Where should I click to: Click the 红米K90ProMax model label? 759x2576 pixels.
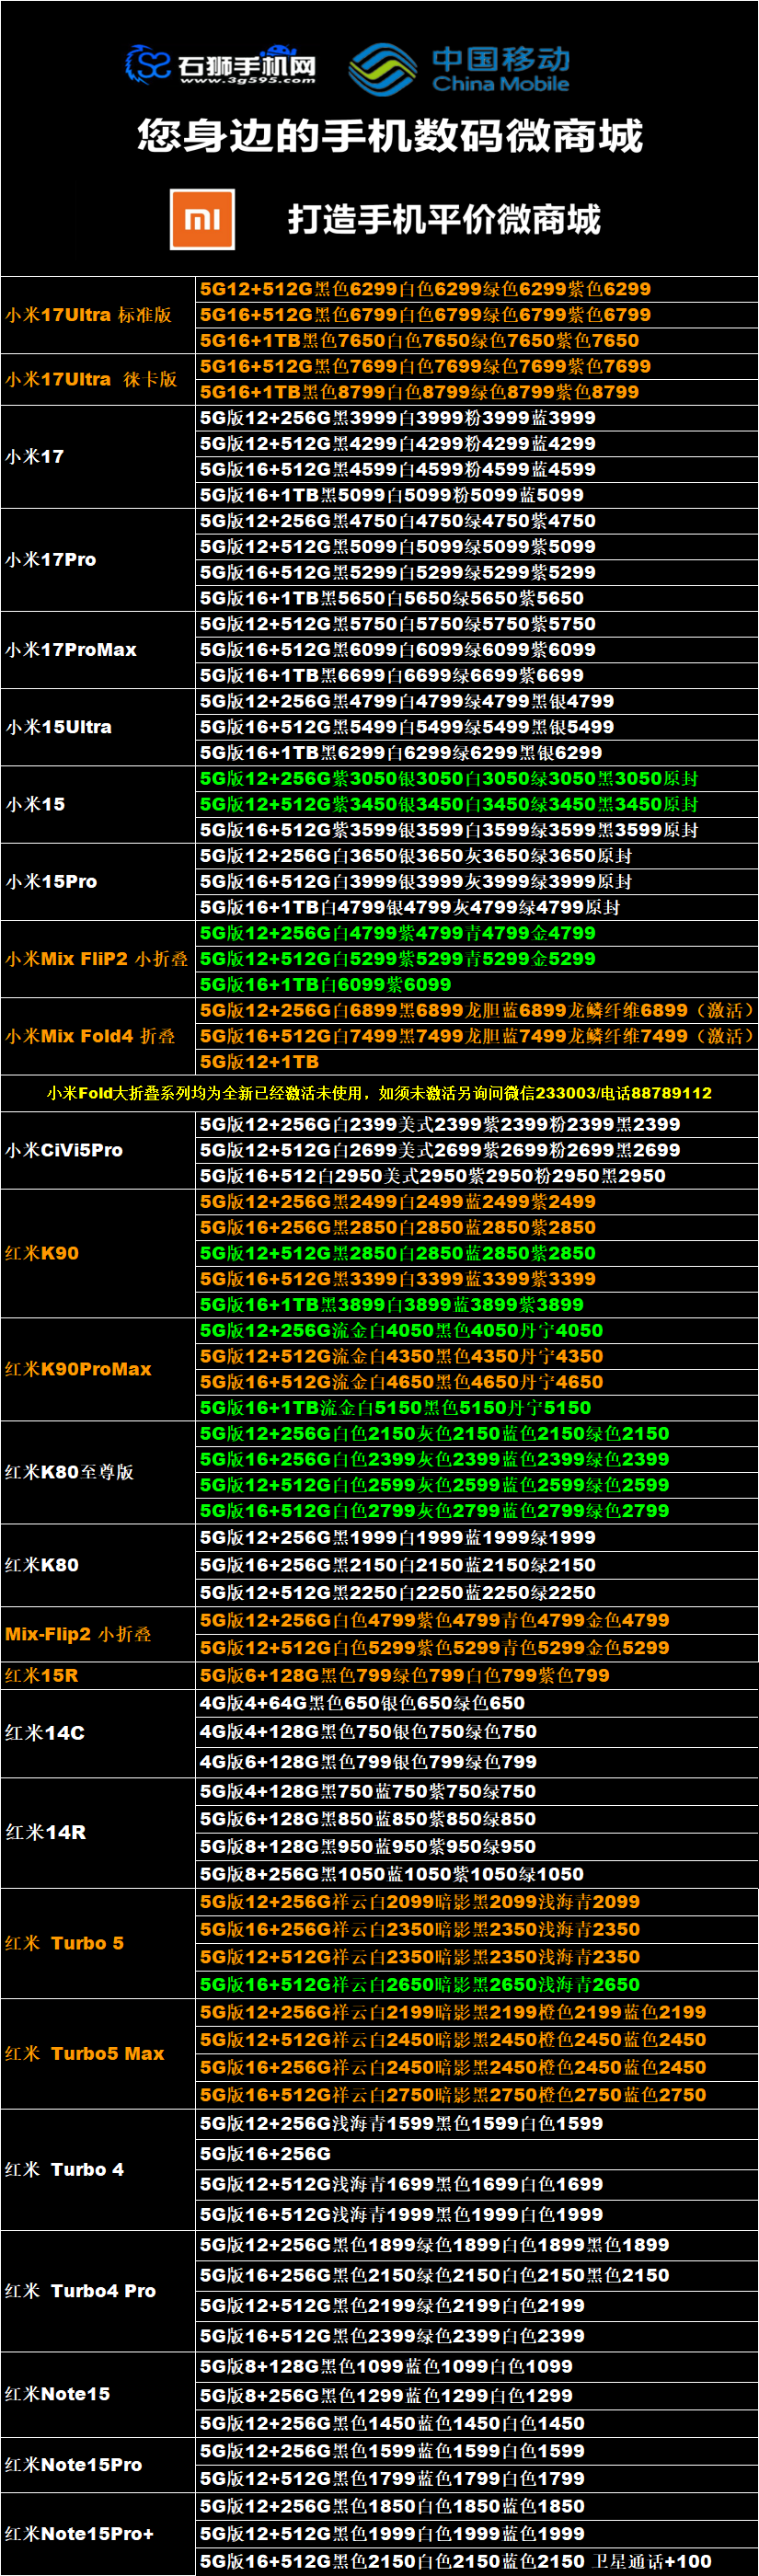pyautogui.click(x=78, y=1369)
